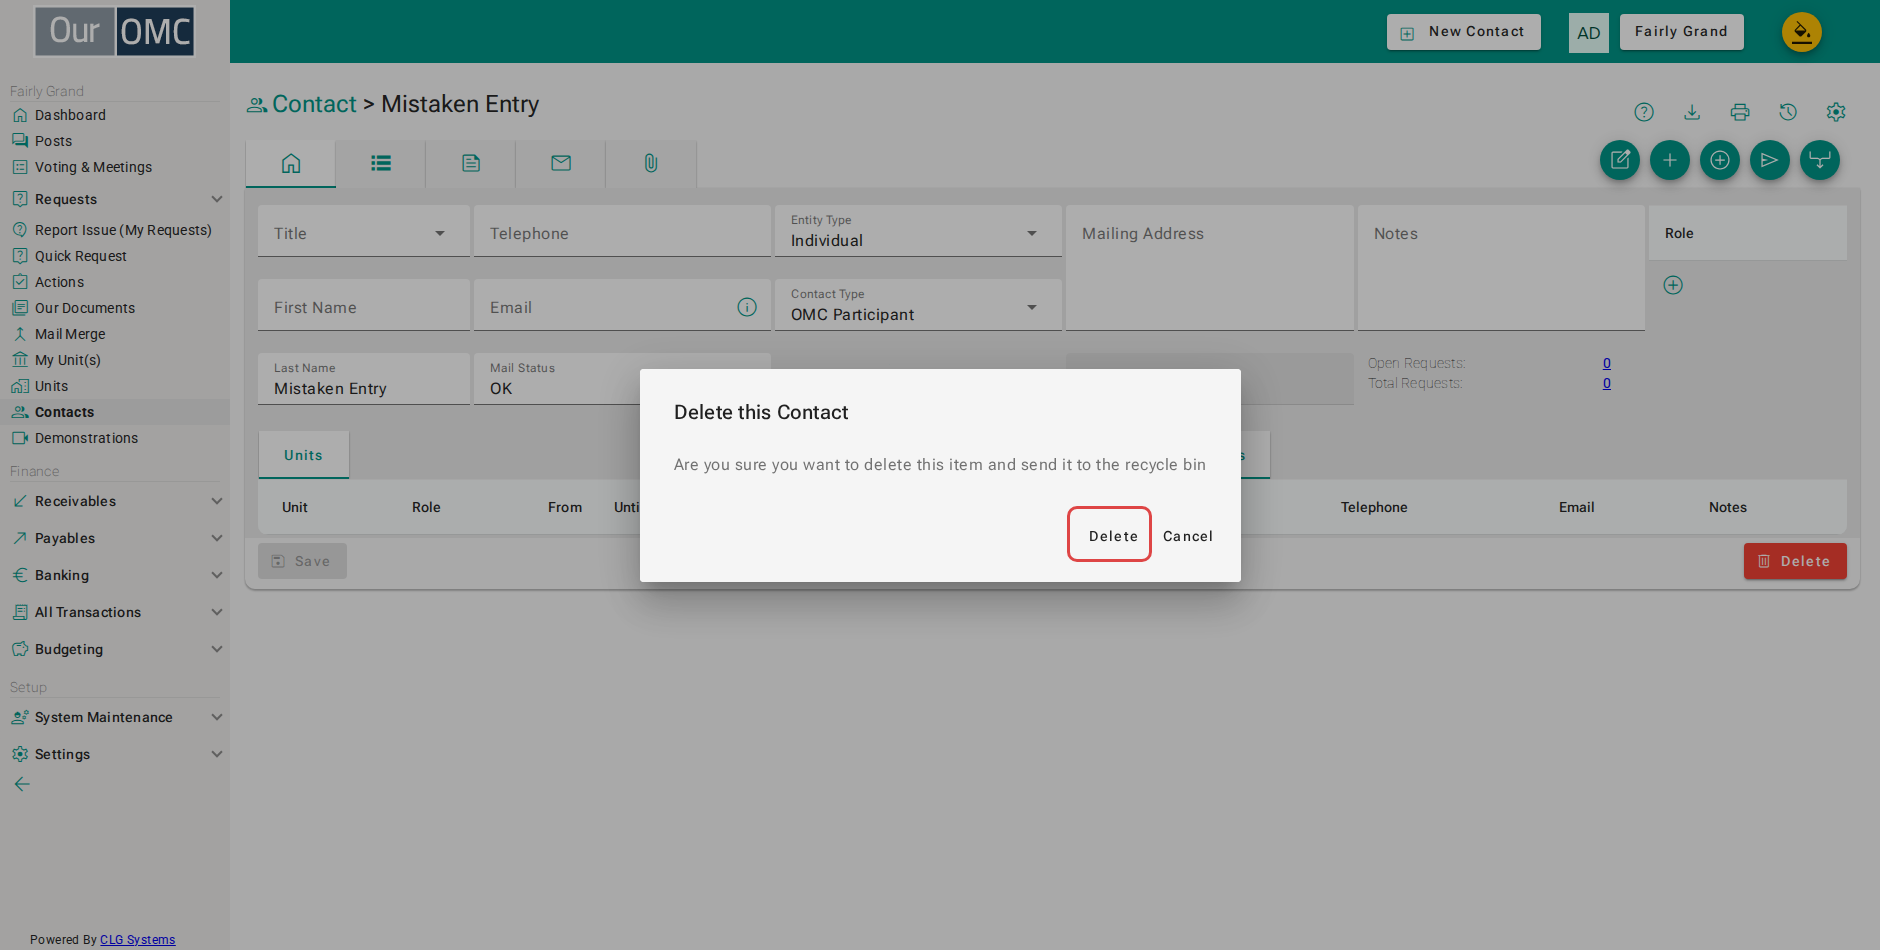The image size is (1880, 950).
Task: Click the Email field info icon
Action: click(x=747, y=307)
